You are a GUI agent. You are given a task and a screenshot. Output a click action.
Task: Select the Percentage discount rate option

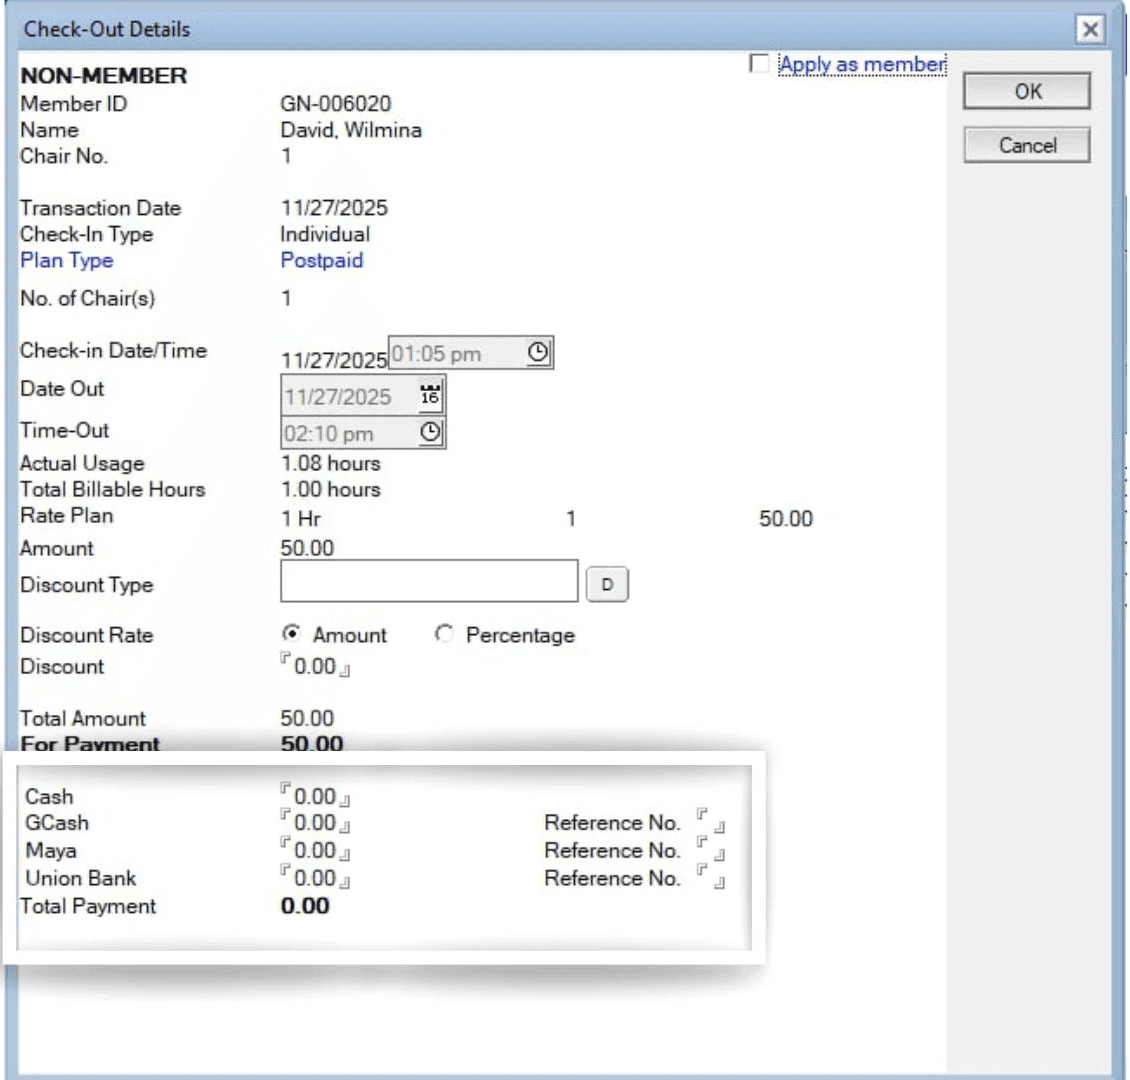444,633
